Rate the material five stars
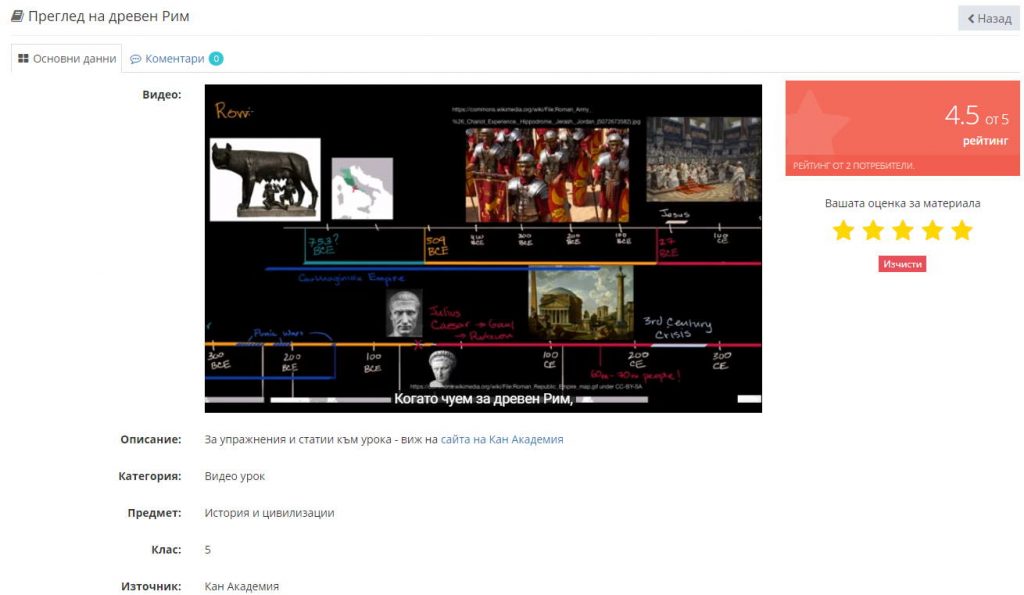Image resolution: width=1024 pixels, height=595 pixels. [x=962, y=231]
